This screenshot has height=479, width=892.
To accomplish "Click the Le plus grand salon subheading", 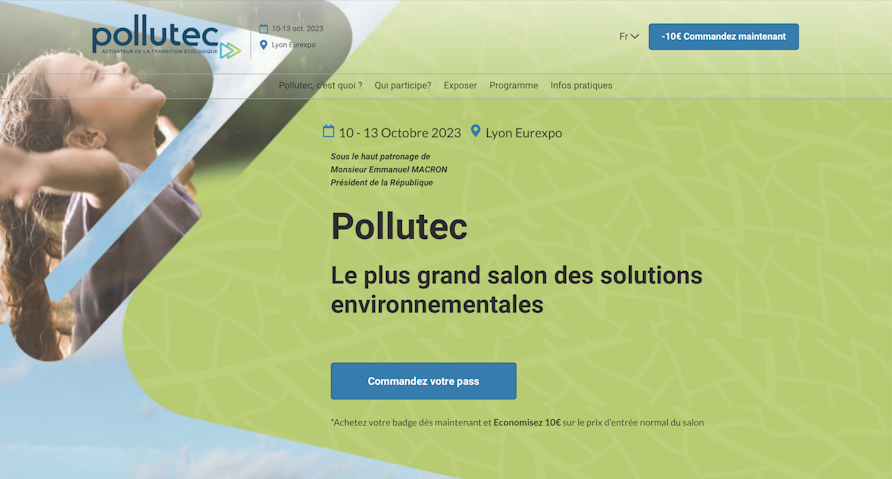I will click(517, 290).
